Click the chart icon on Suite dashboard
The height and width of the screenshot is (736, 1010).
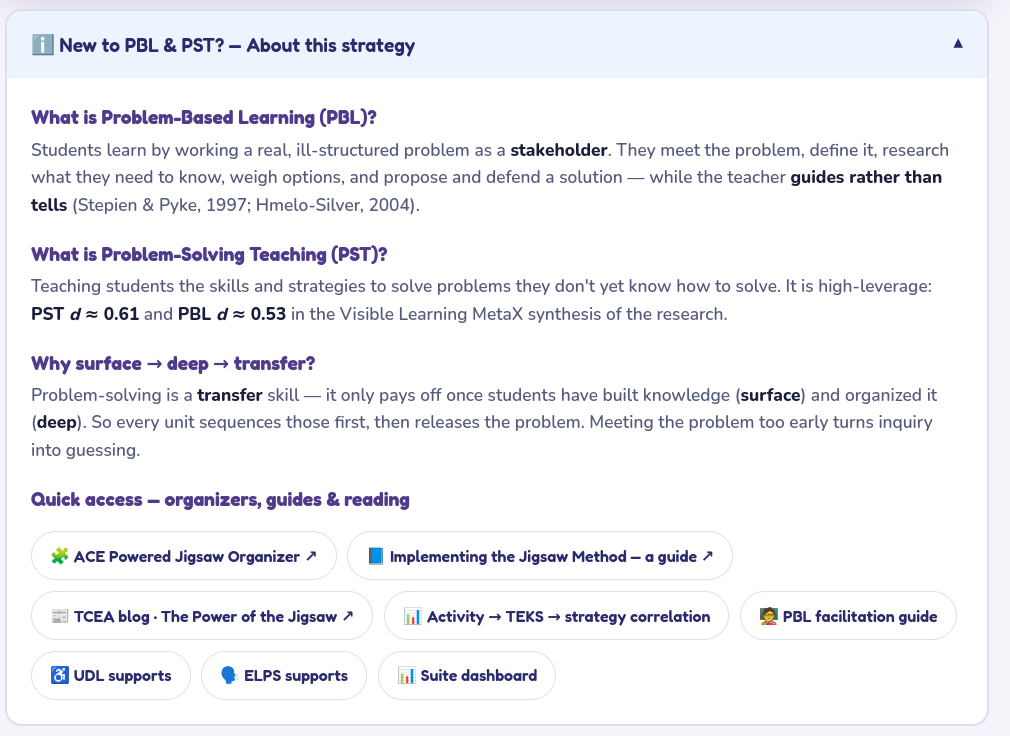click(406, 675)
